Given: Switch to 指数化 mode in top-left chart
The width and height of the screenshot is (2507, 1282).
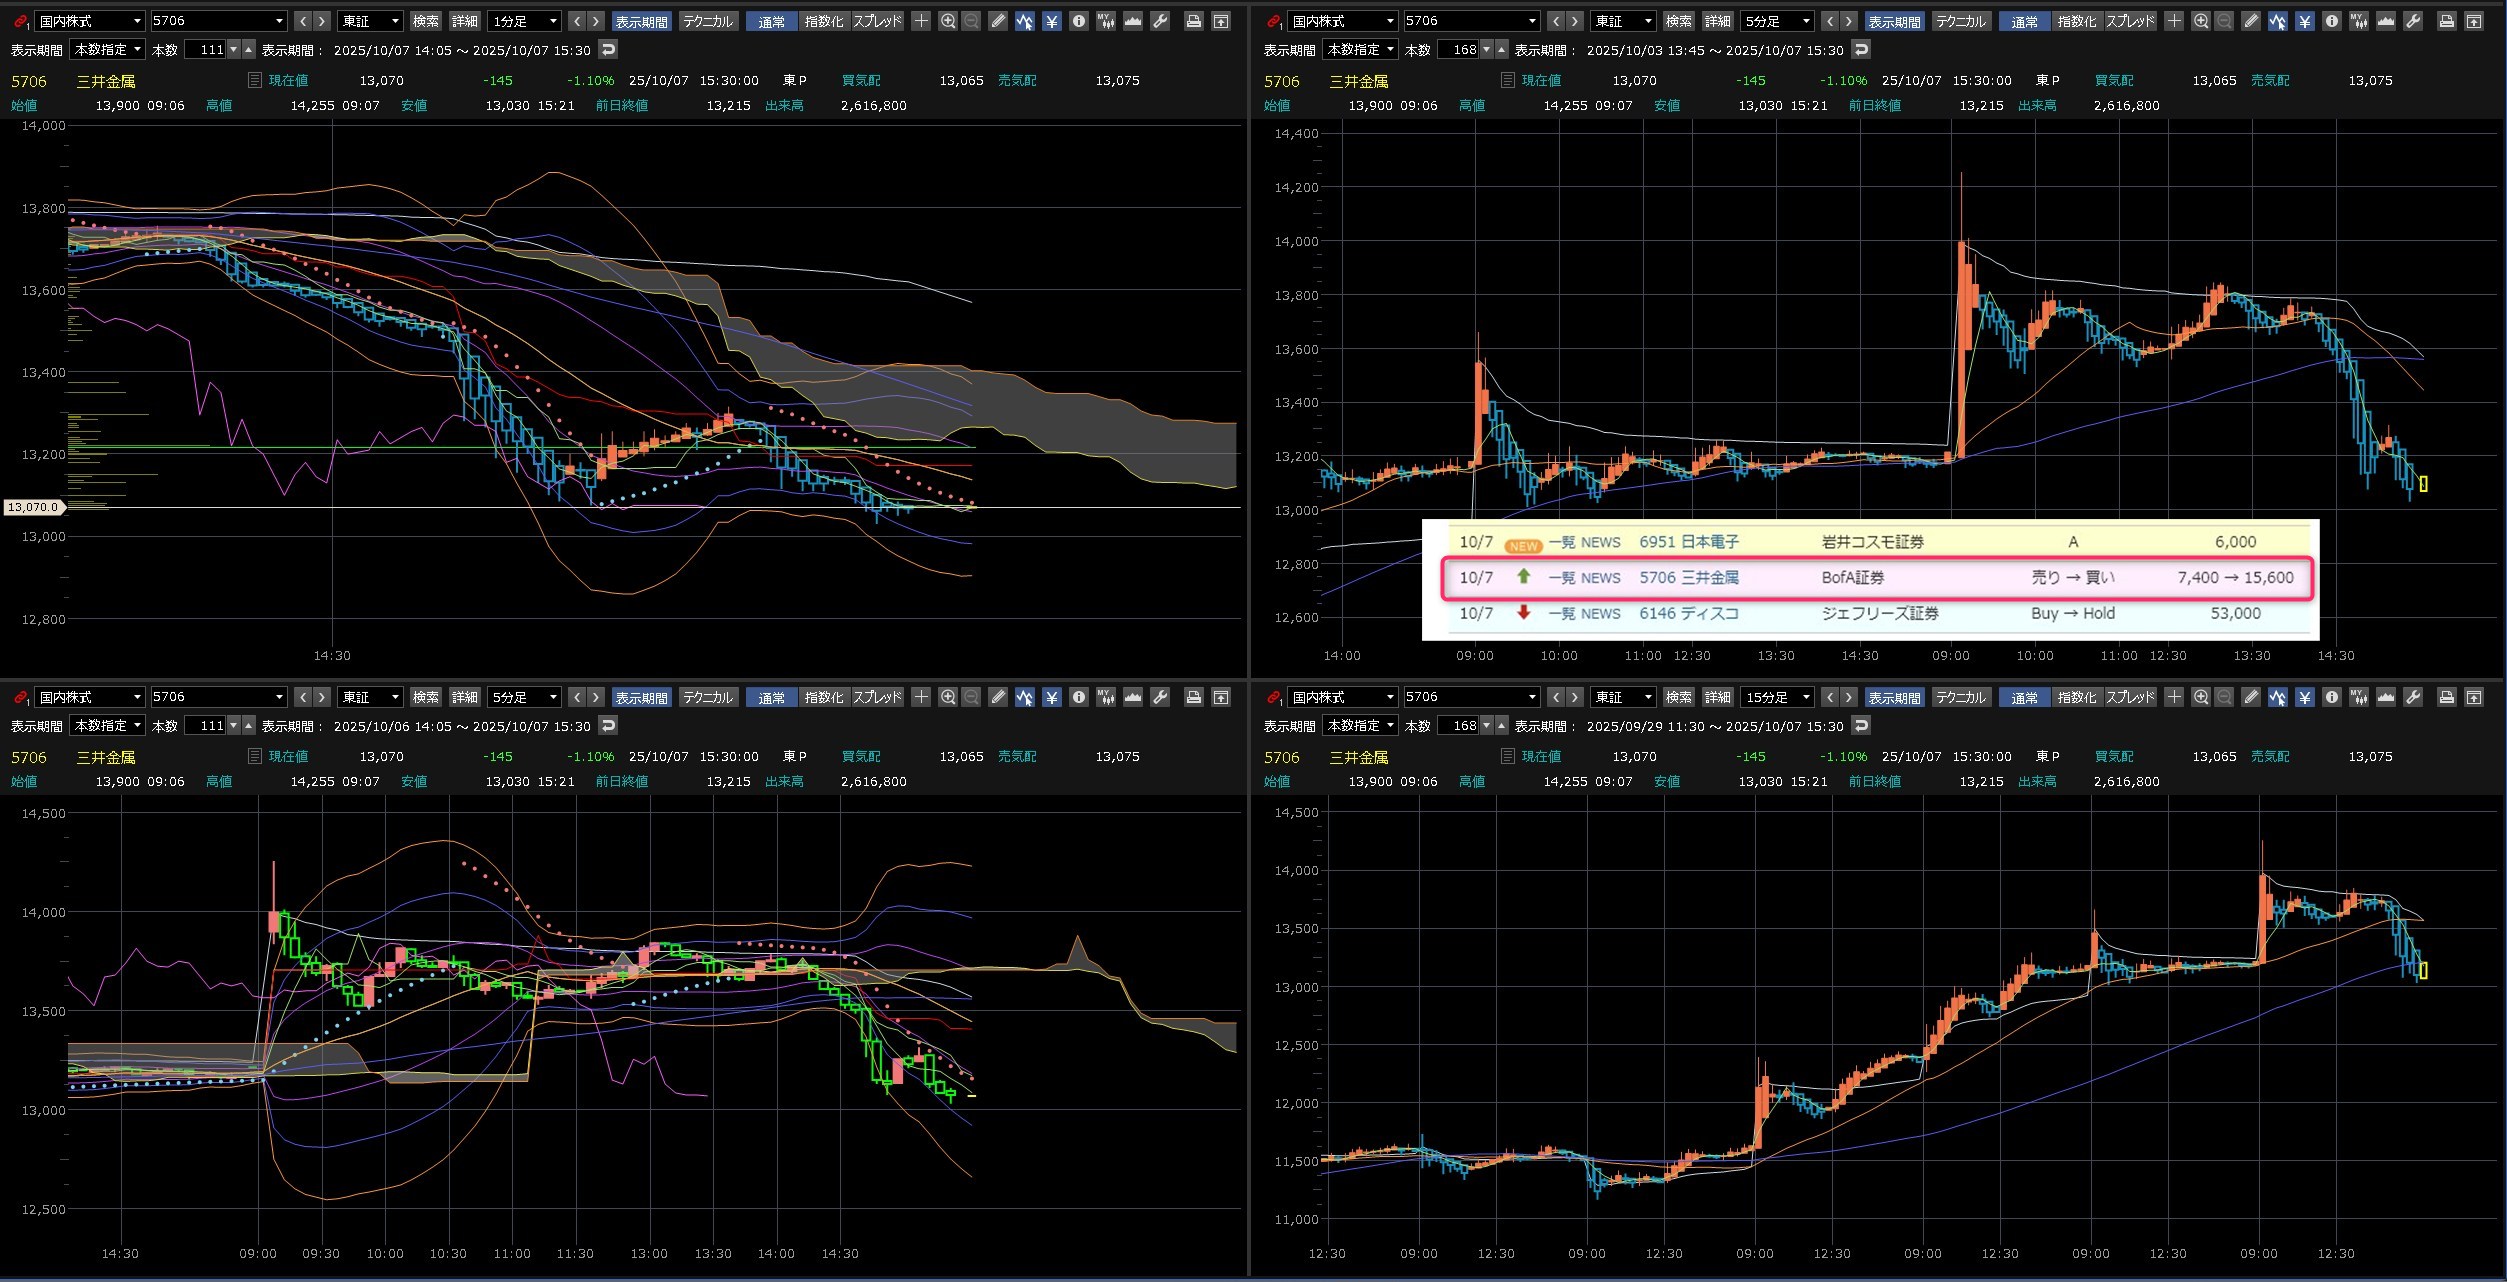Looking at the screenshot, I should (824, 21).
